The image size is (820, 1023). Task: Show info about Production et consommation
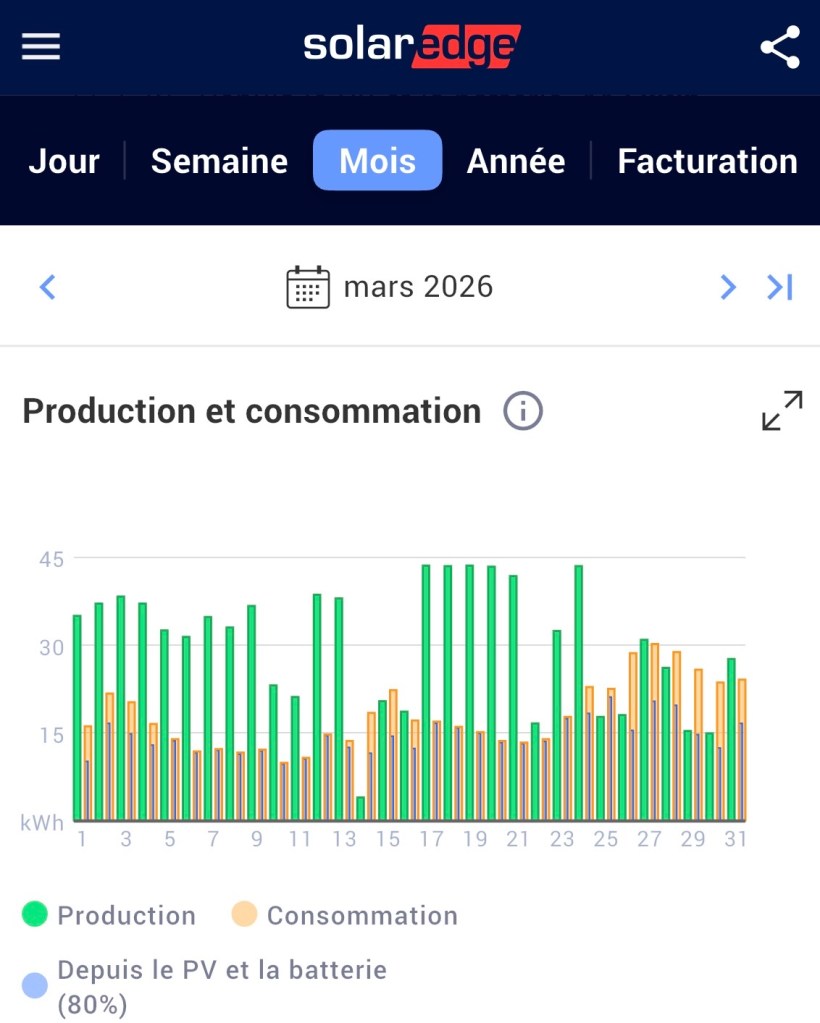tap(523, 411)
